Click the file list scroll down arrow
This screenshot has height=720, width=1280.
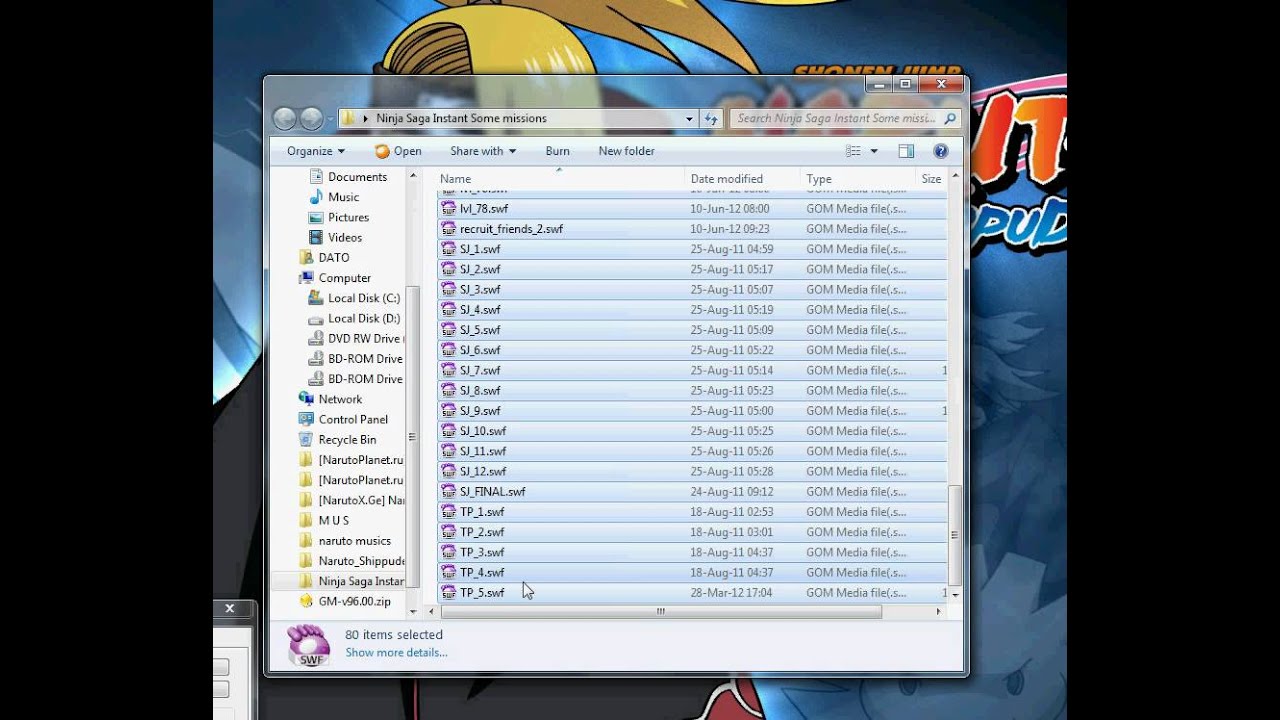point(955,594)
